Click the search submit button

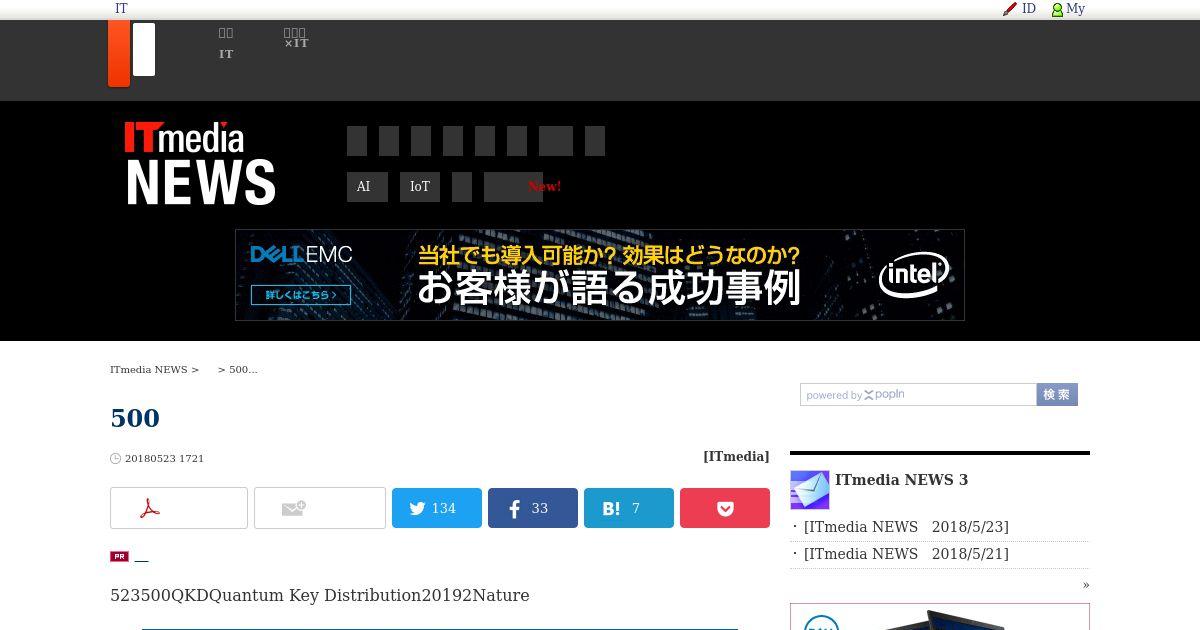[1057, 395]
